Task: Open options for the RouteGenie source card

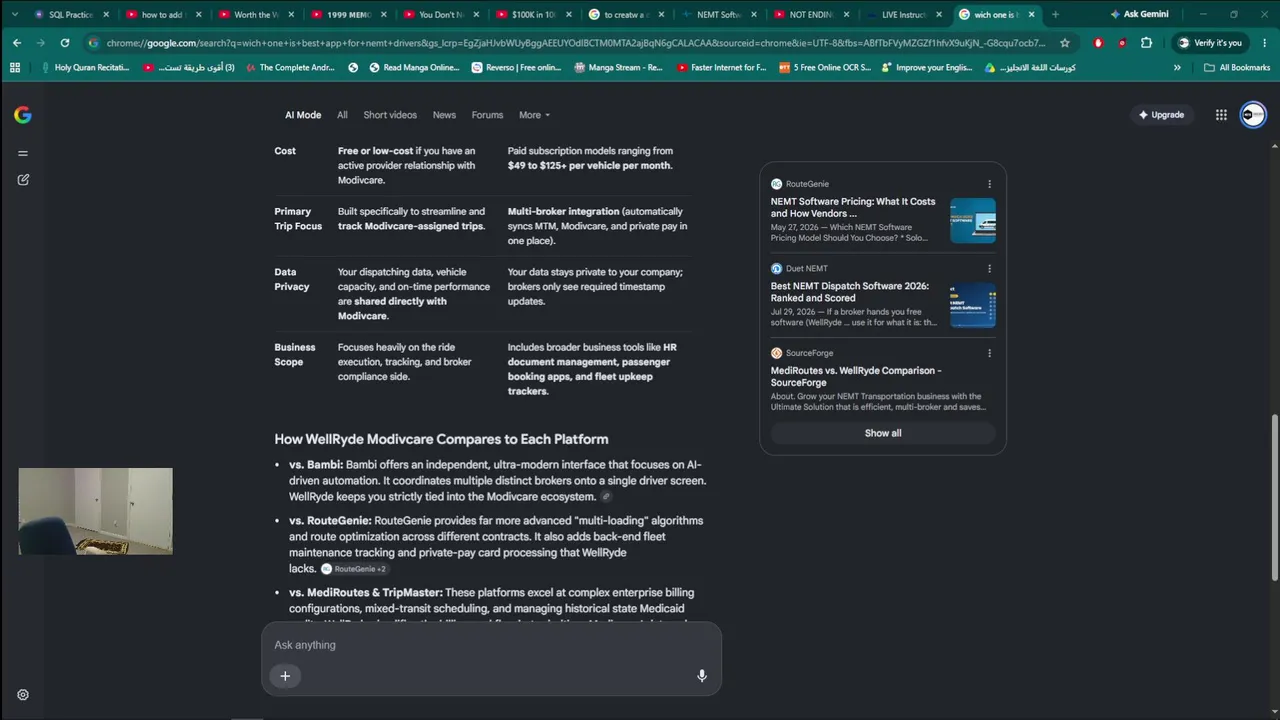Action: click(x=990, y=184)
